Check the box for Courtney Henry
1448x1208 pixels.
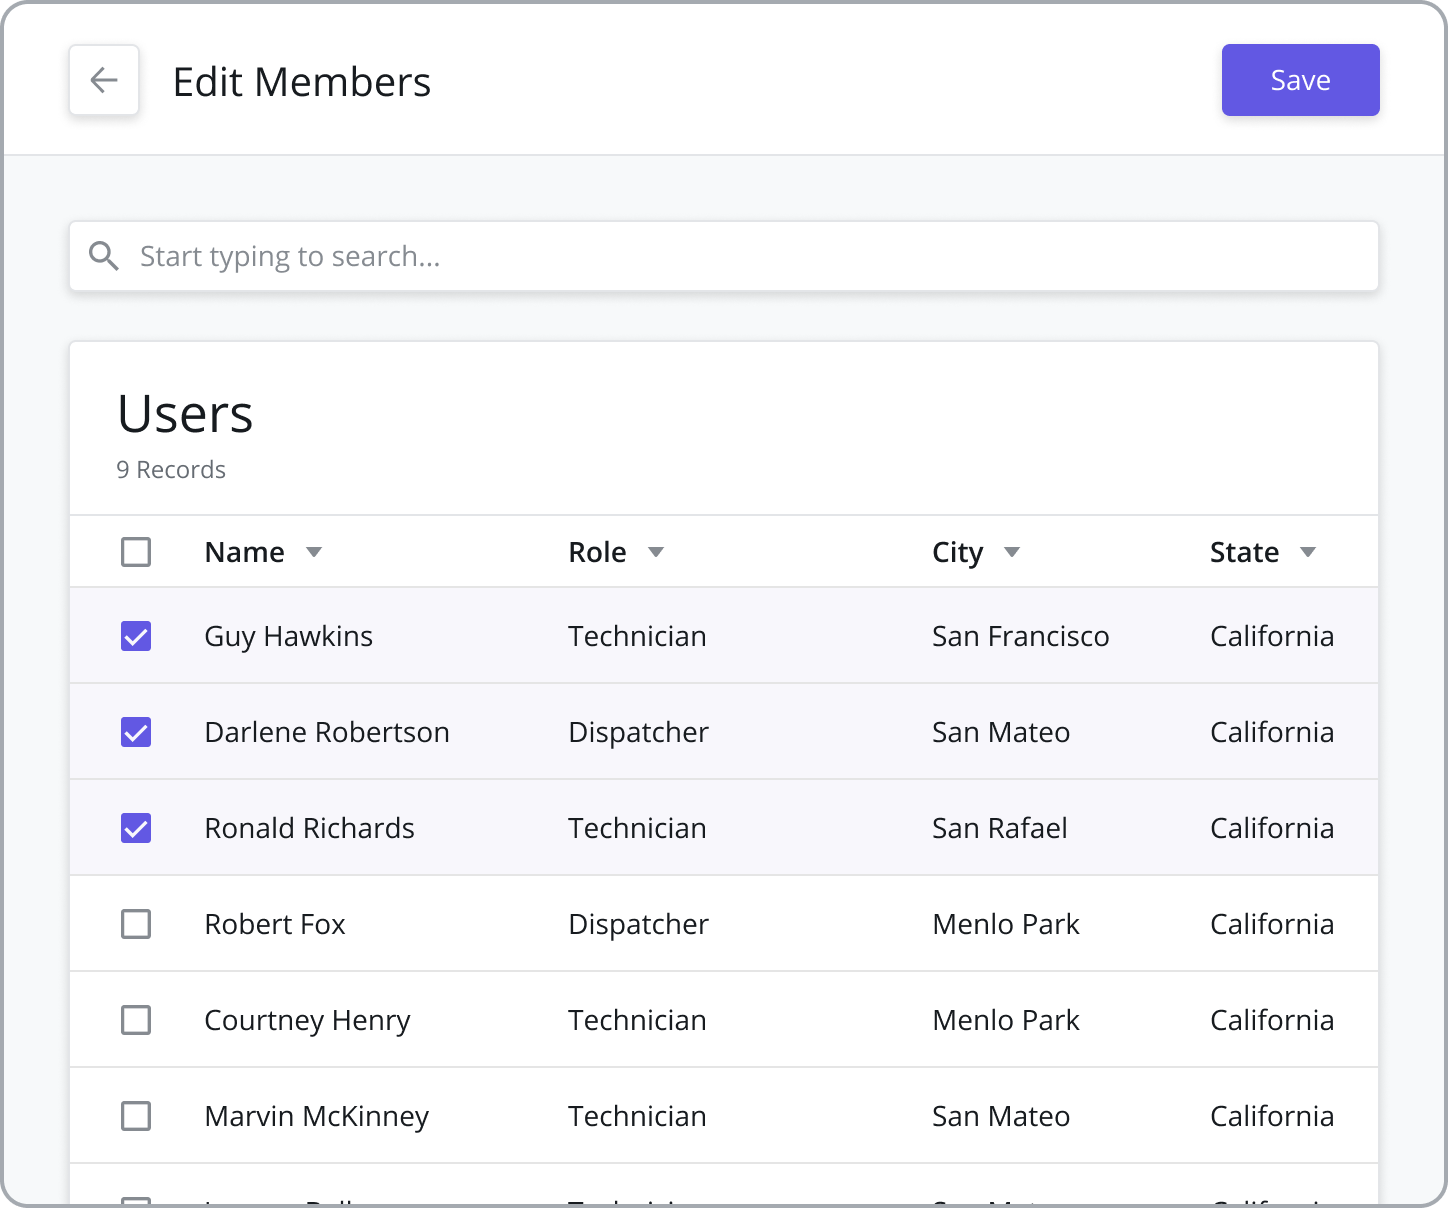click(x=136, y=1020)
